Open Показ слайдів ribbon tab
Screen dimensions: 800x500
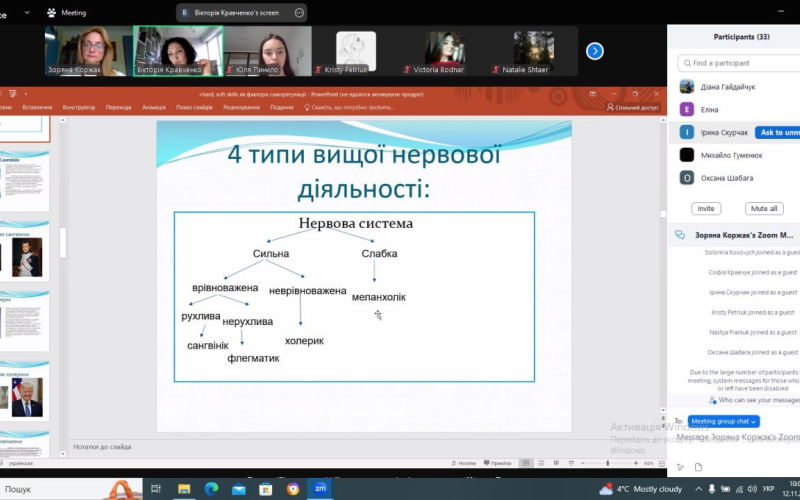[194, 107]
